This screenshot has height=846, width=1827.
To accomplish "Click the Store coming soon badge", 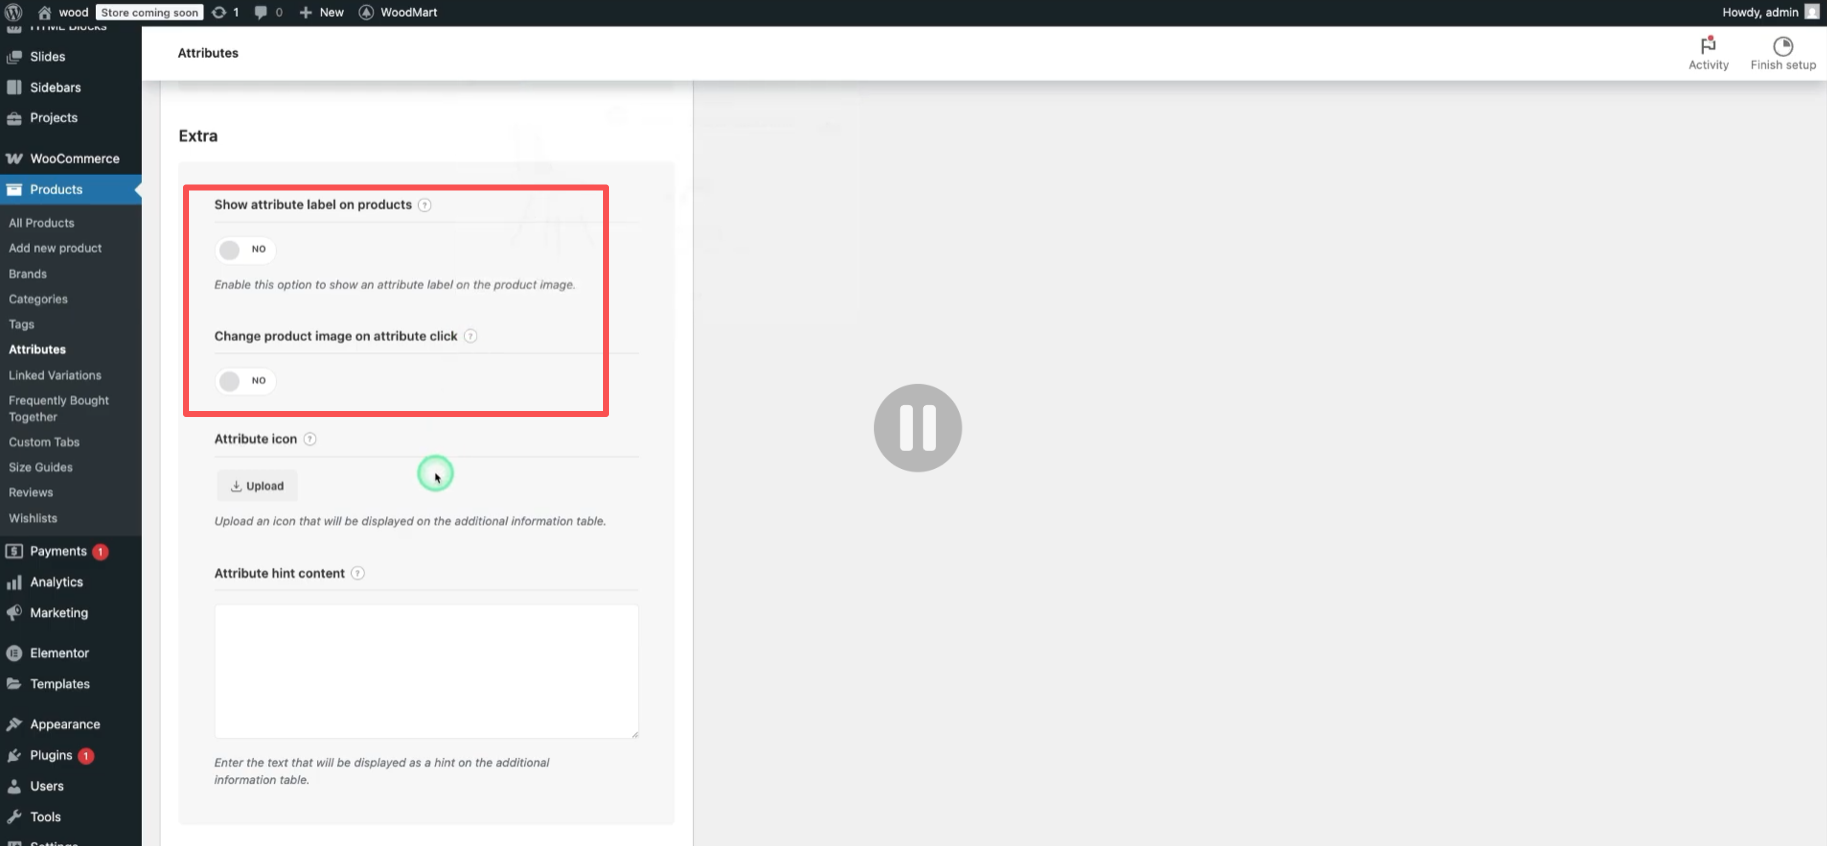I will [x=150, y=12].
